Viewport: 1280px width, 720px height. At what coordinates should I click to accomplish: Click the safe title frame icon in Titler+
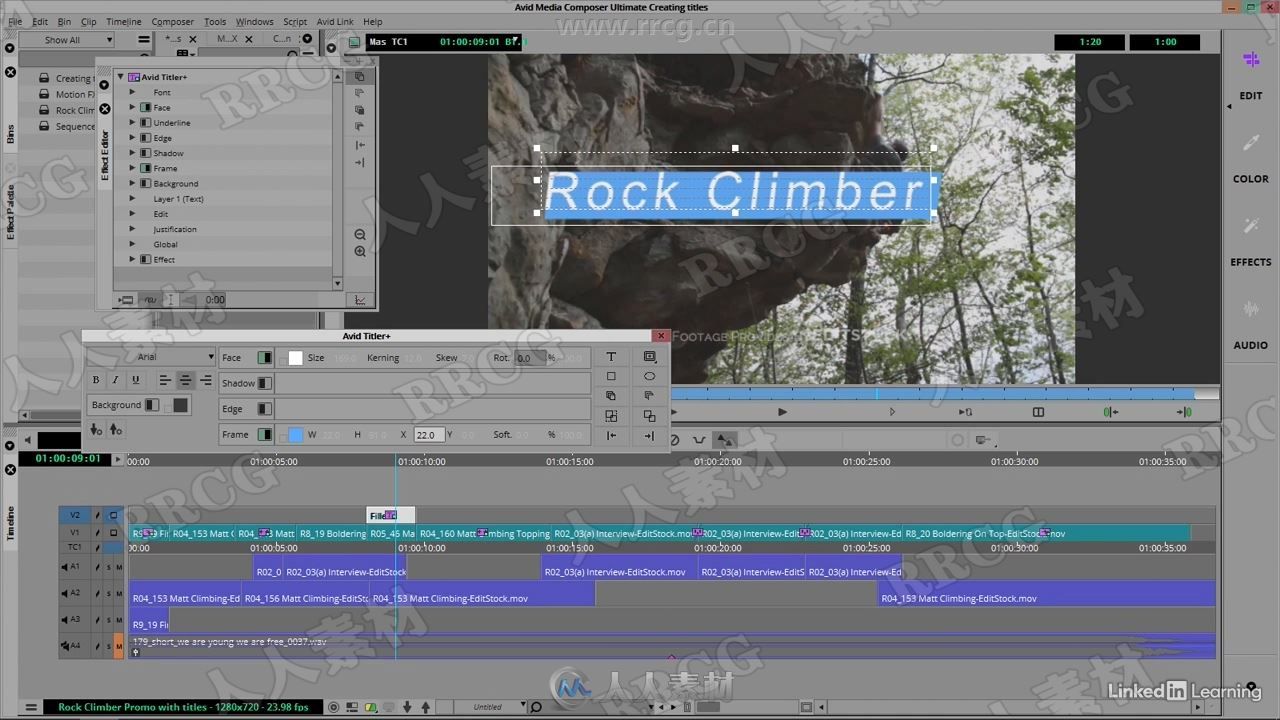click(649, 357)
